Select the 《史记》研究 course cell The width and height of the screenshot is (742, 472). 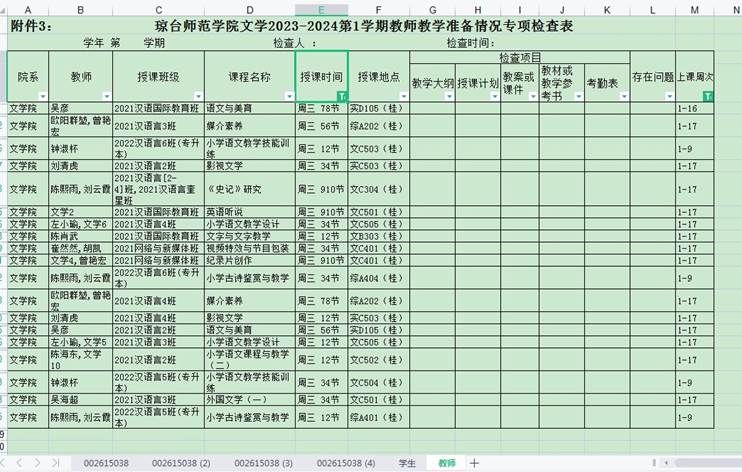(249, 189)
